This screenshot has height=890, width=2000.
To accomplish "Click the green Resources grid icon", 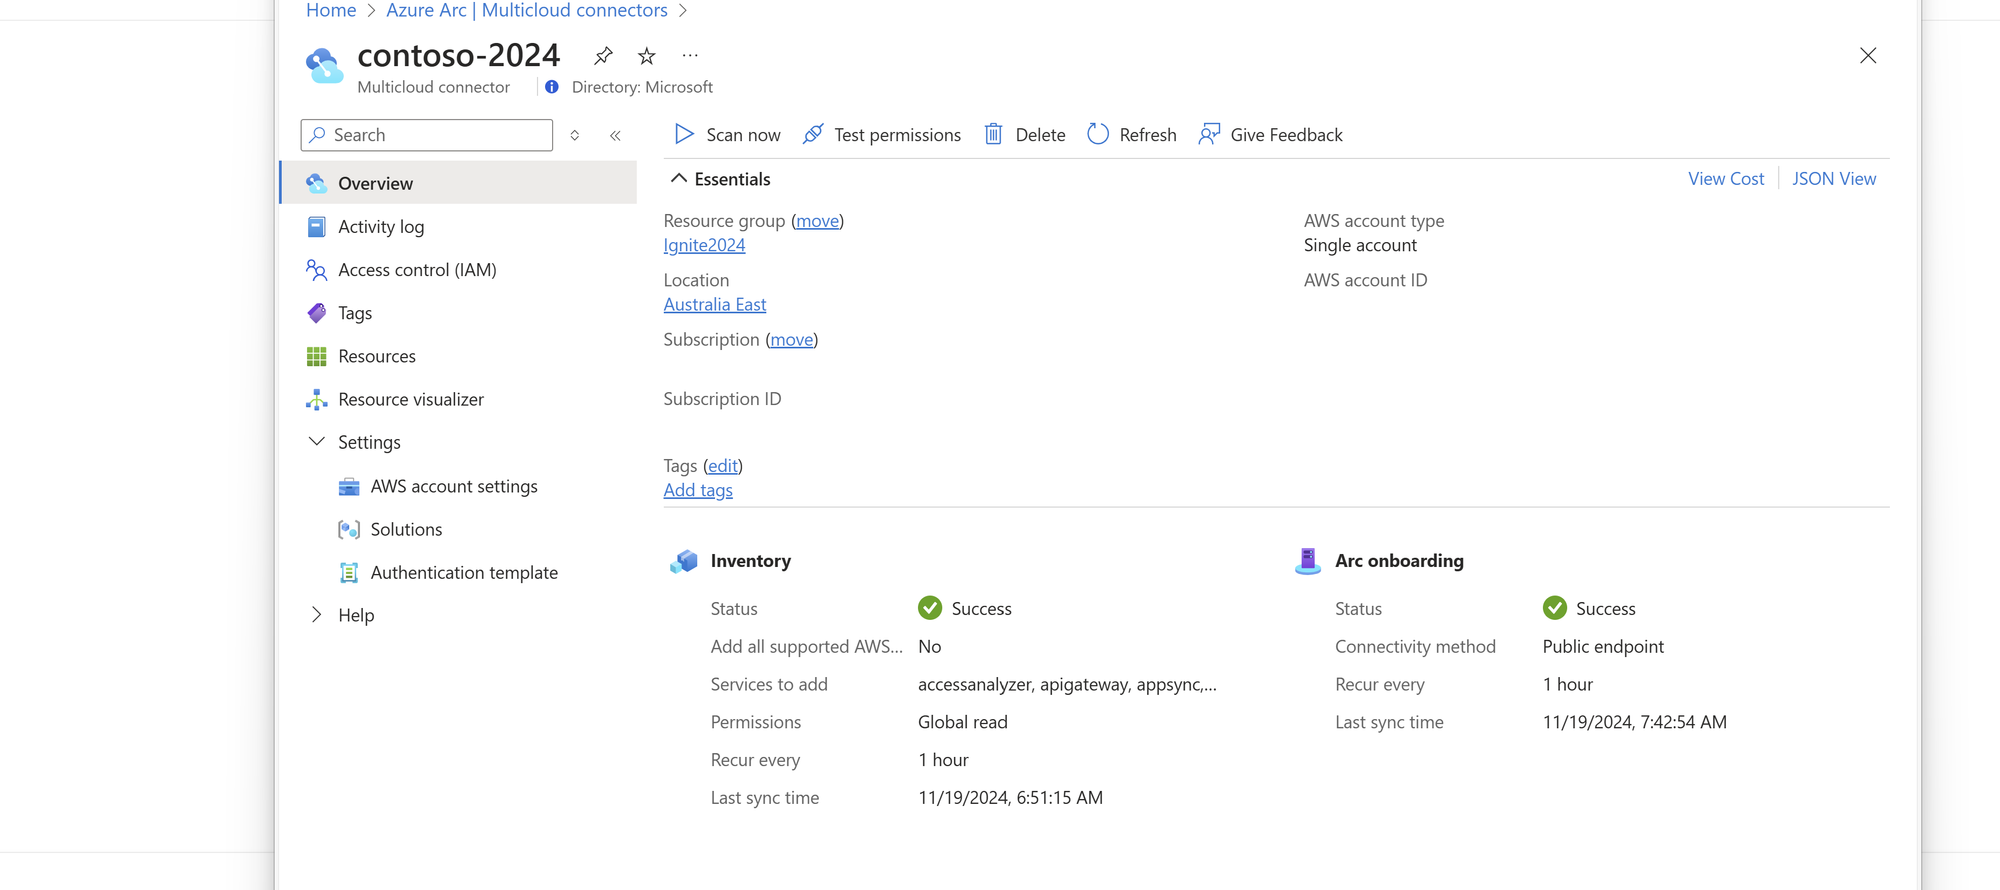I will pyautogui.click(x=316, y=356).
